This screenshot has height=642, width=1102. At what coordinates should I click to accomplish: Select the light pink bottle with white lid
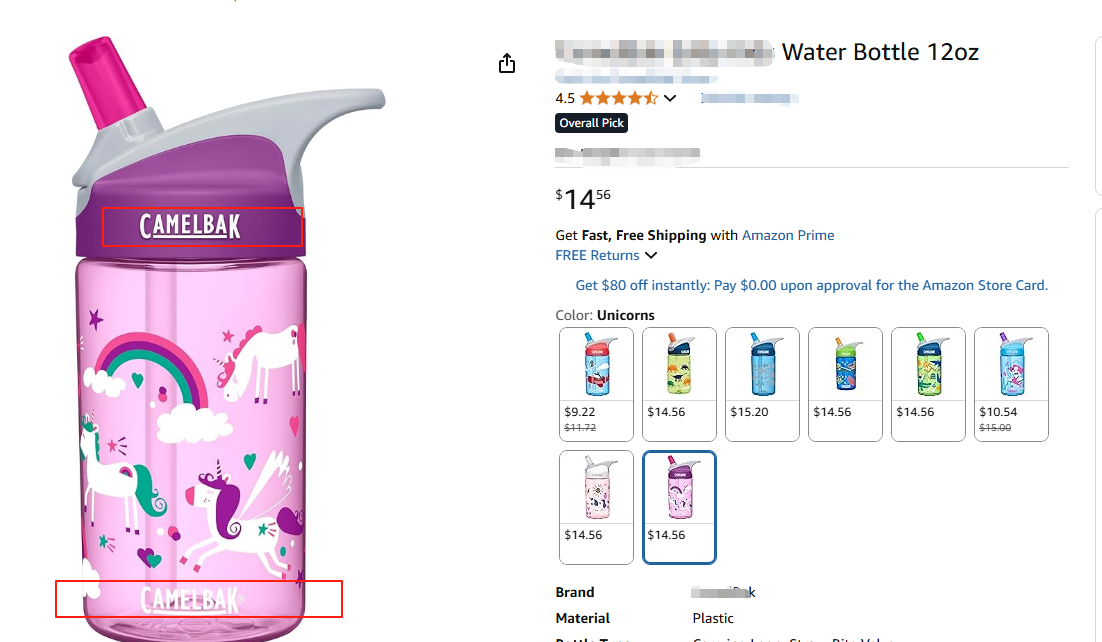click(597, 506)
